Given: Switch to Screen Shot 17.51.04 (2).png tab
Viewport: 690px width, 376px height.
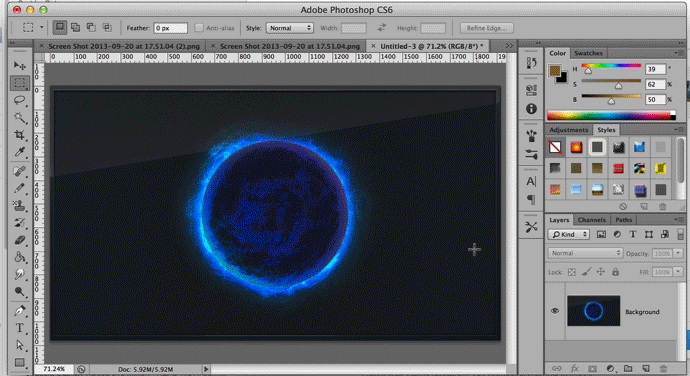Looking at the screenshot, I should click(x=124, y=46).
